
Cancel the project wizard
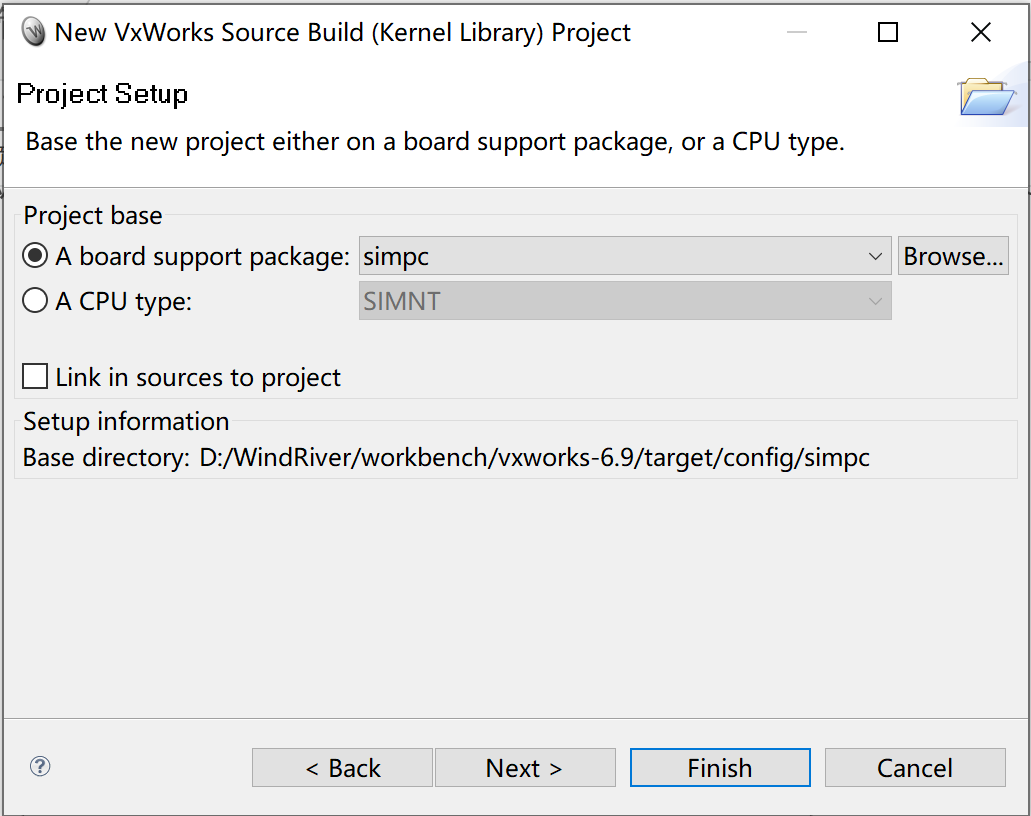(x=914, y=767)
